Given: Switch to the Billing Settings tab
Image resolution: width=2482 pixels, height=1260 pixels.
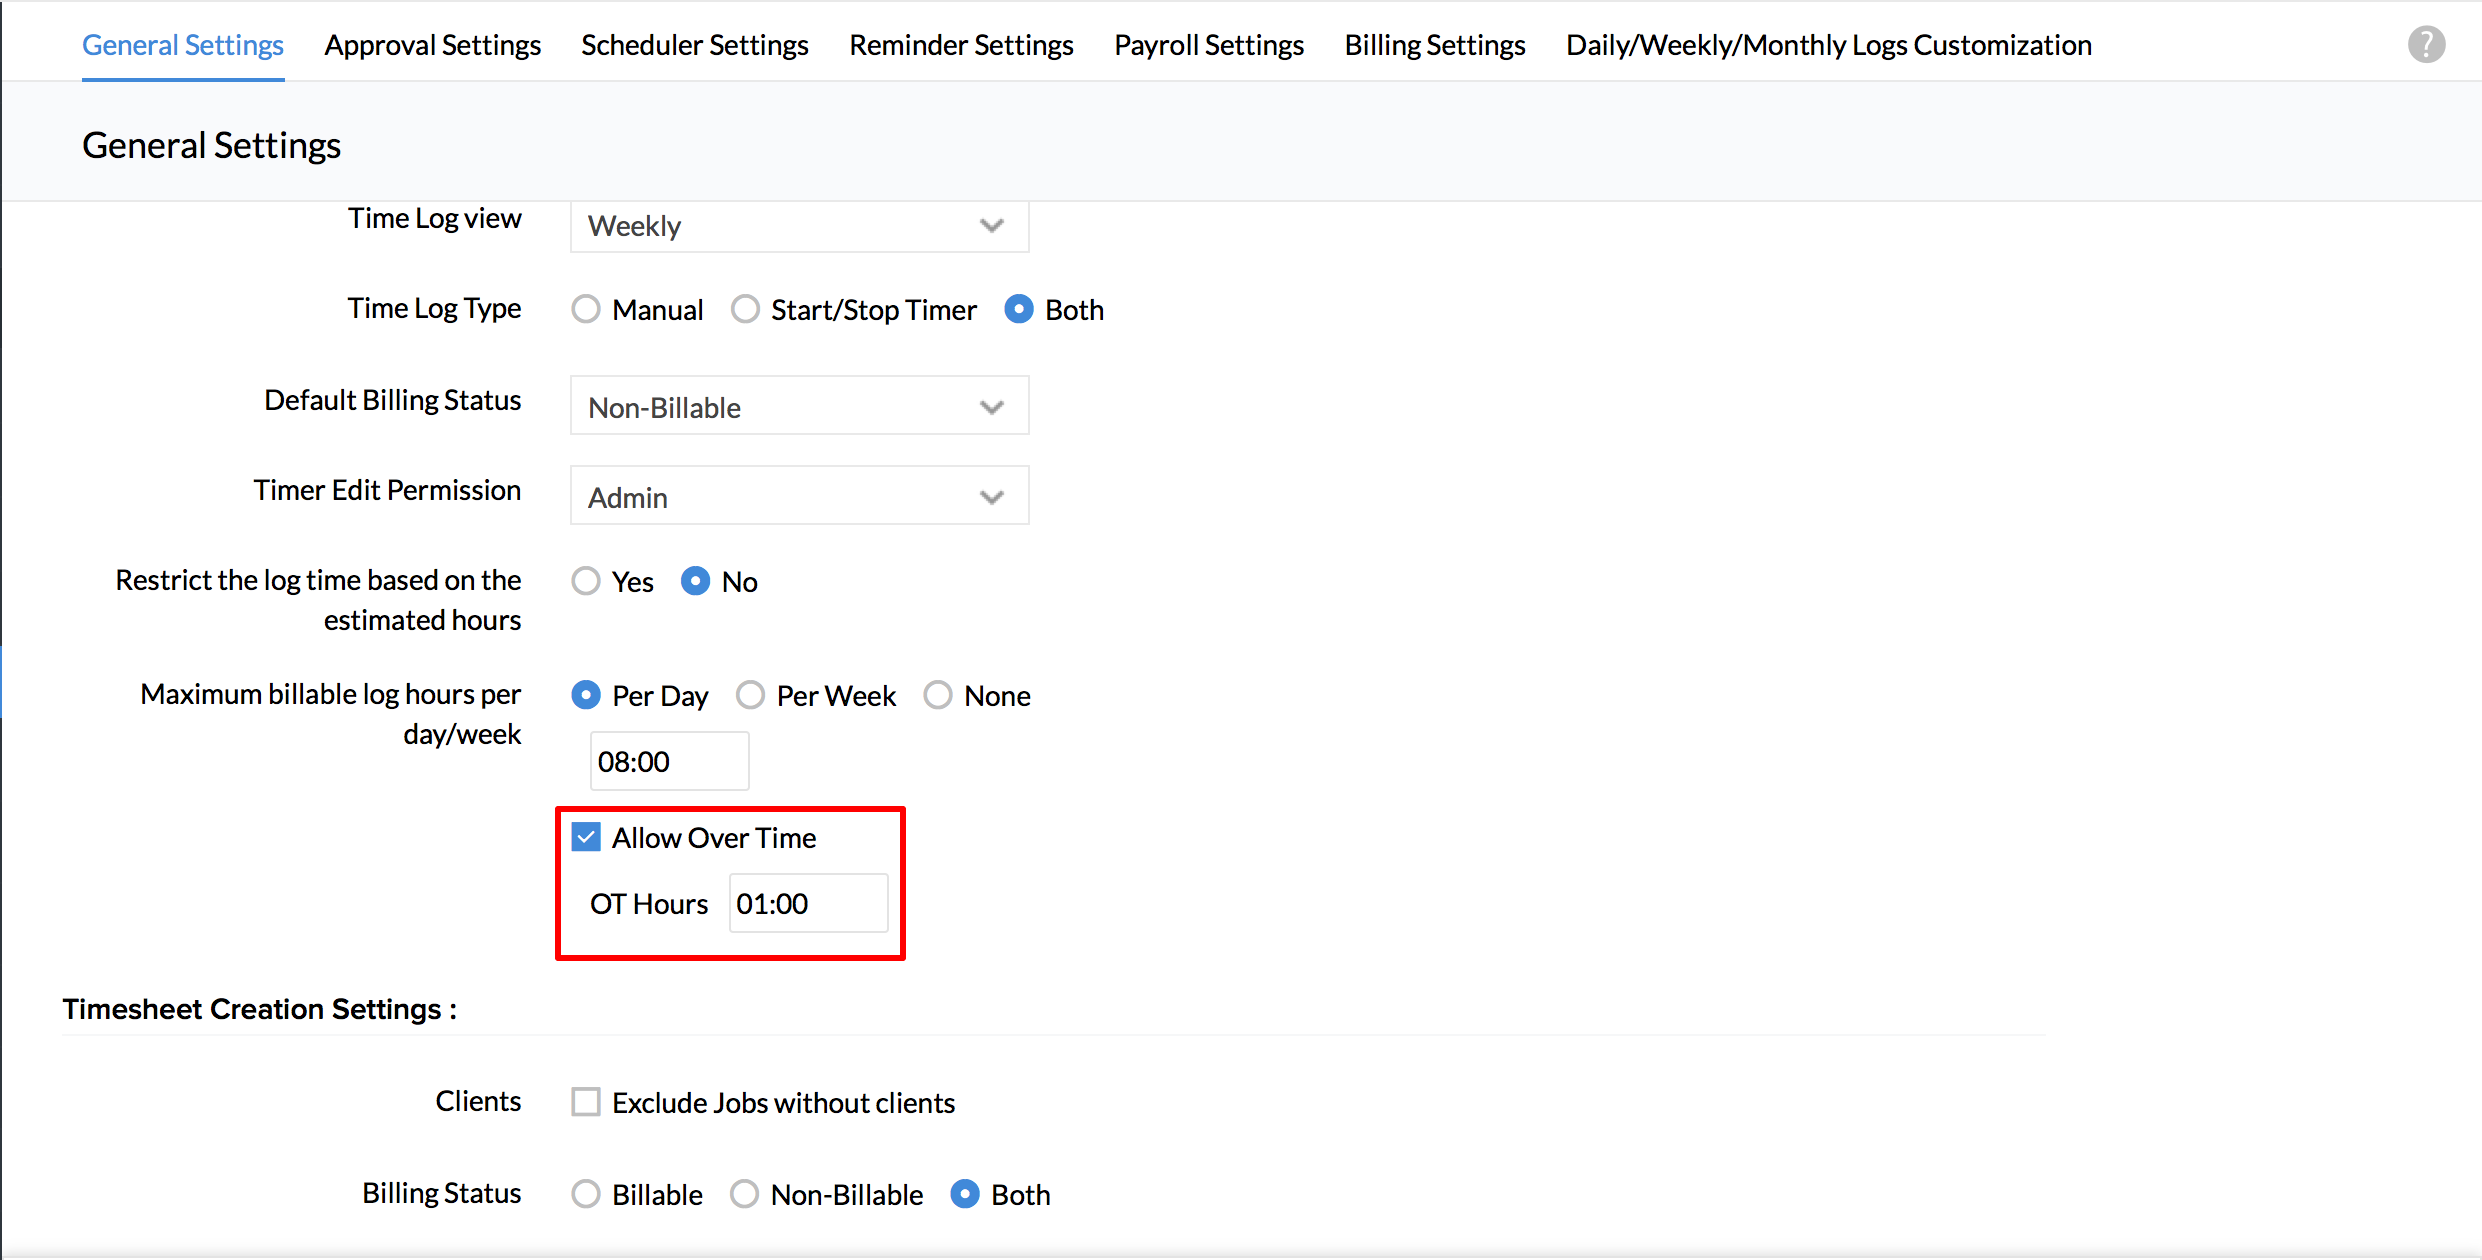Looking at the screenshot, I should coord(1434,45).
